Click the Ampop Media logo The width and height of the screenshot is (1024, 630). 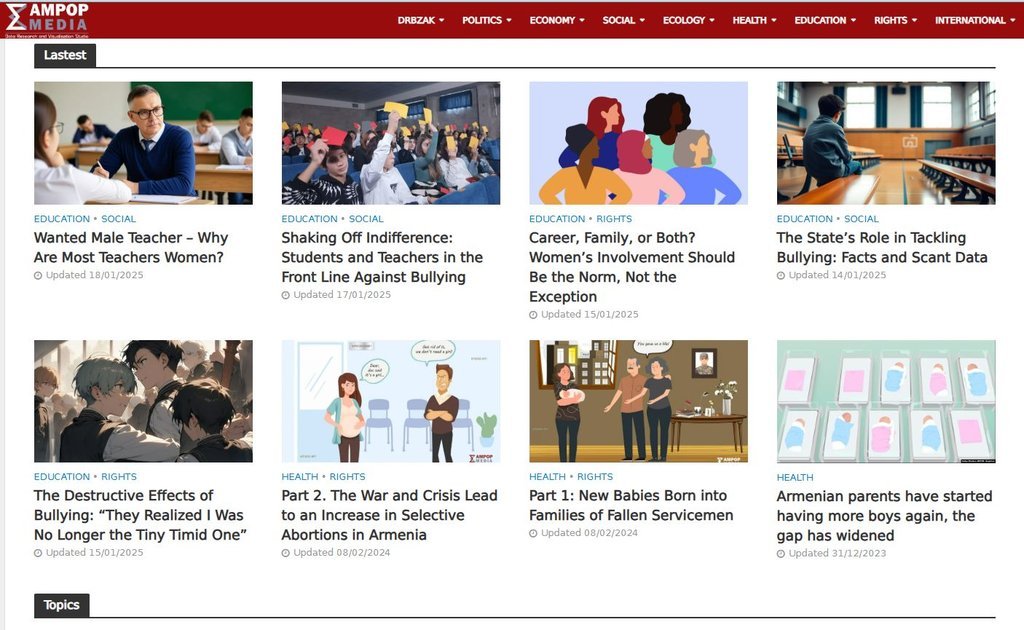click(46, 19)
